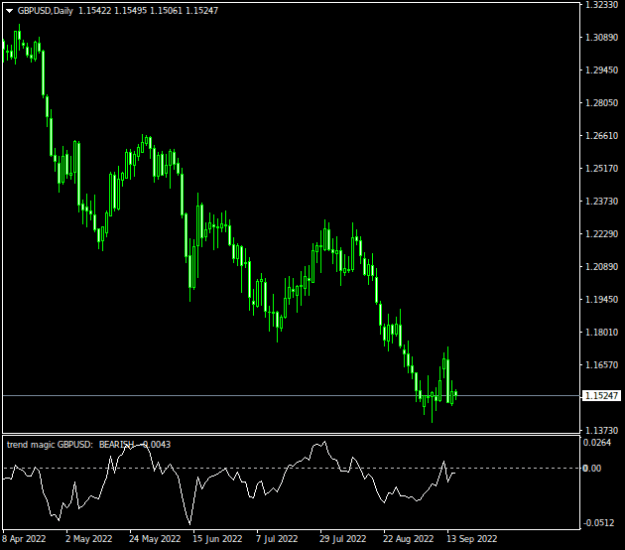Viewport: 625px width, 550px height.
Task: Click indicator zero level label 0.00
Action: coord(592,468)
